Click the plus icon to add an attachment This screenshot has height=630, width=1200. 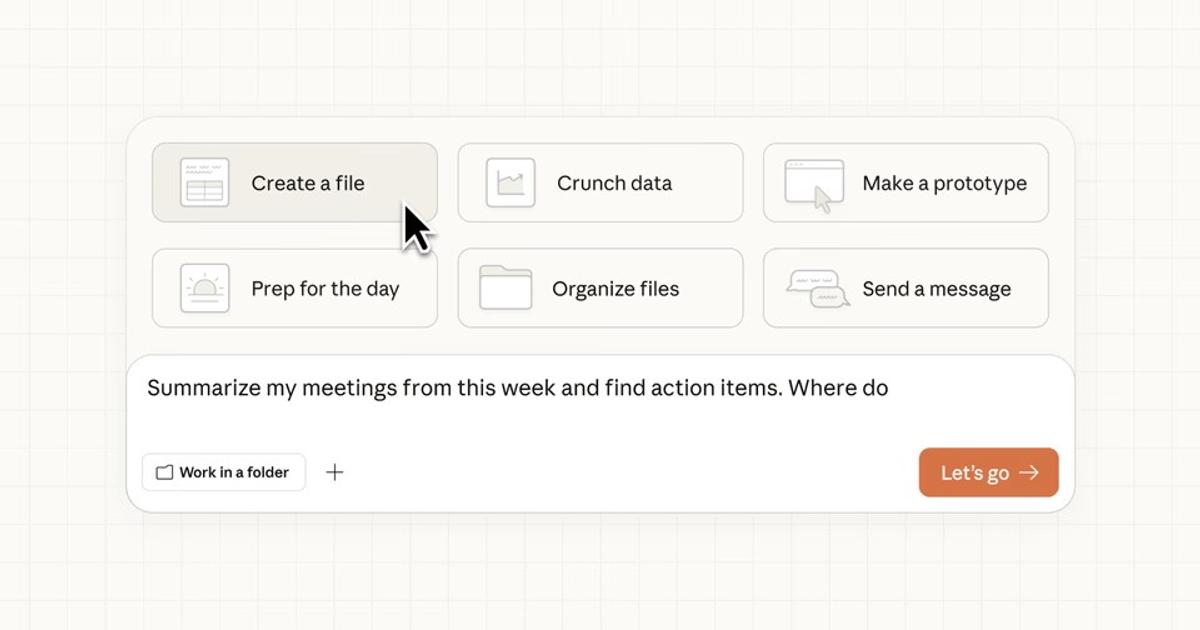[335, 472]
